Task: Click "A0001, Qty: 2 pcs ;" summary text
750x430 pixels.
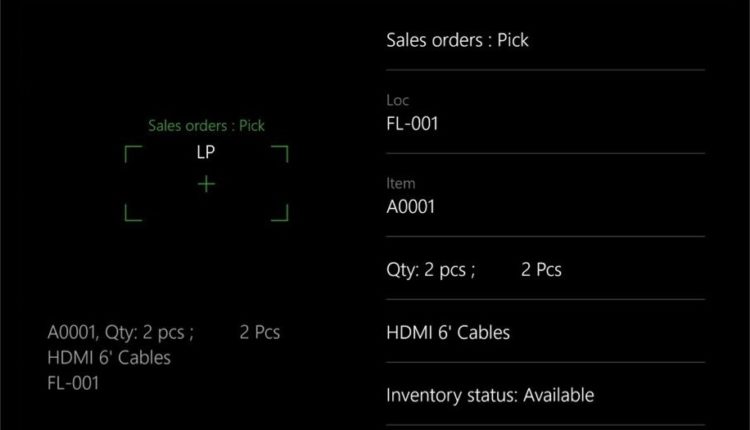Action: (x=121, y=333)
